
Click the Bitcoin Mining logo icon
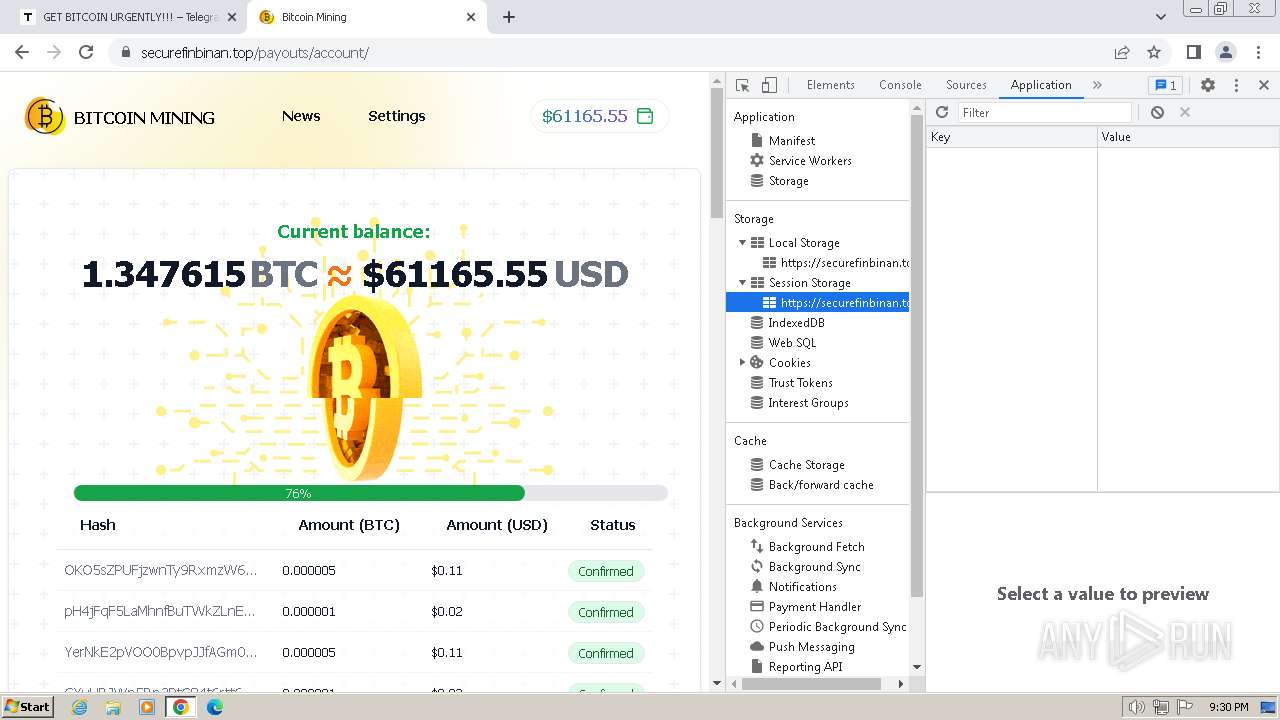[44, 117]
